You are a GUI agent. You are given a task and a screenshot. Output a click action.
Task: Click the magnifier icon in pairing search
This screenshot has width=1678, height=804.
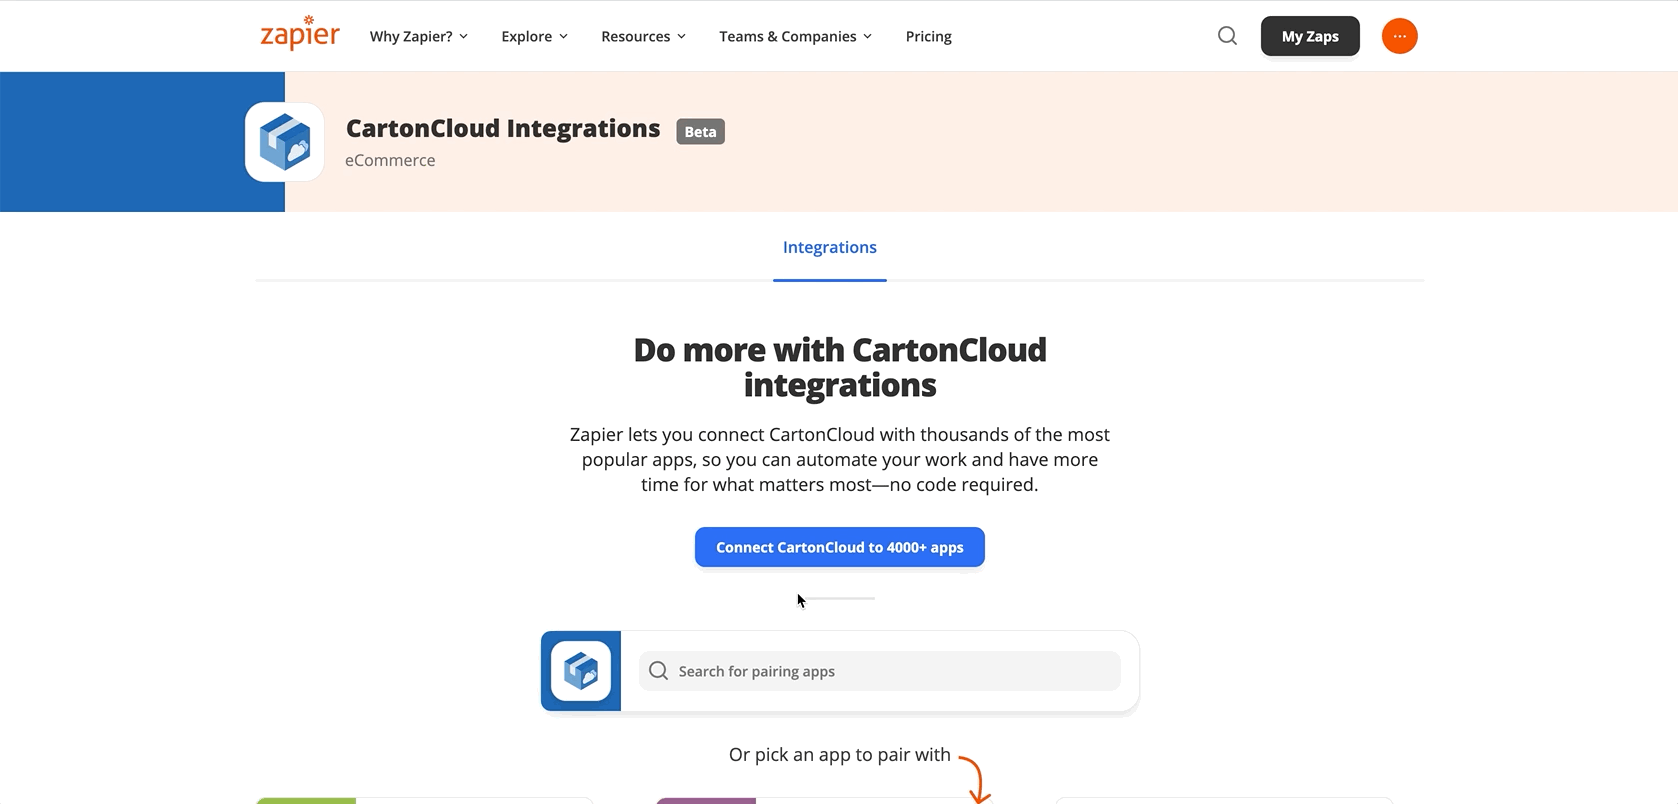click(658, 671)
